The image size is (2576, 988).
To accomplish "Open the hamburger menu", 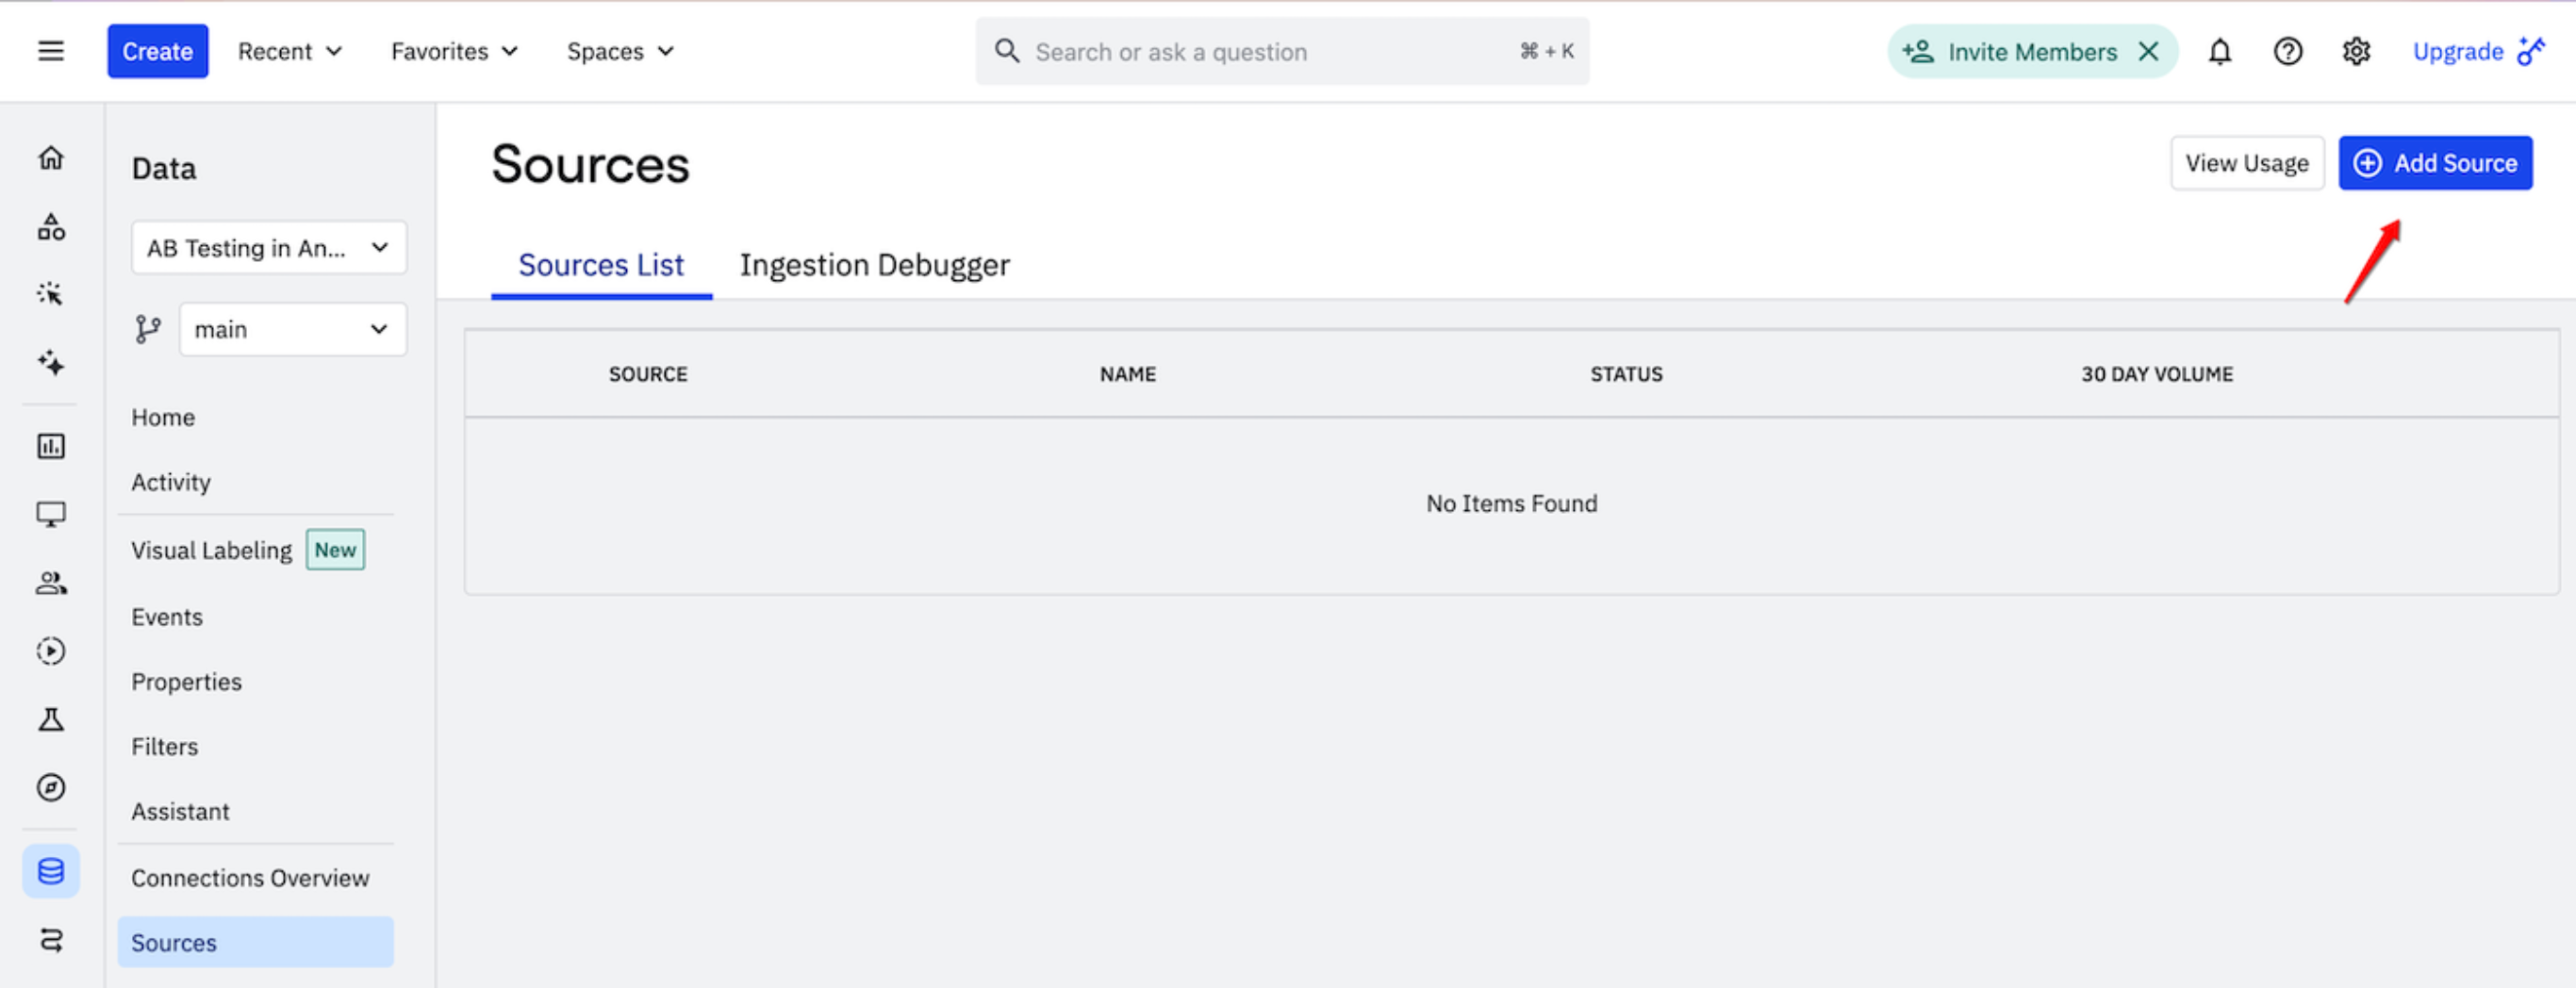I will tap(51, 51).
